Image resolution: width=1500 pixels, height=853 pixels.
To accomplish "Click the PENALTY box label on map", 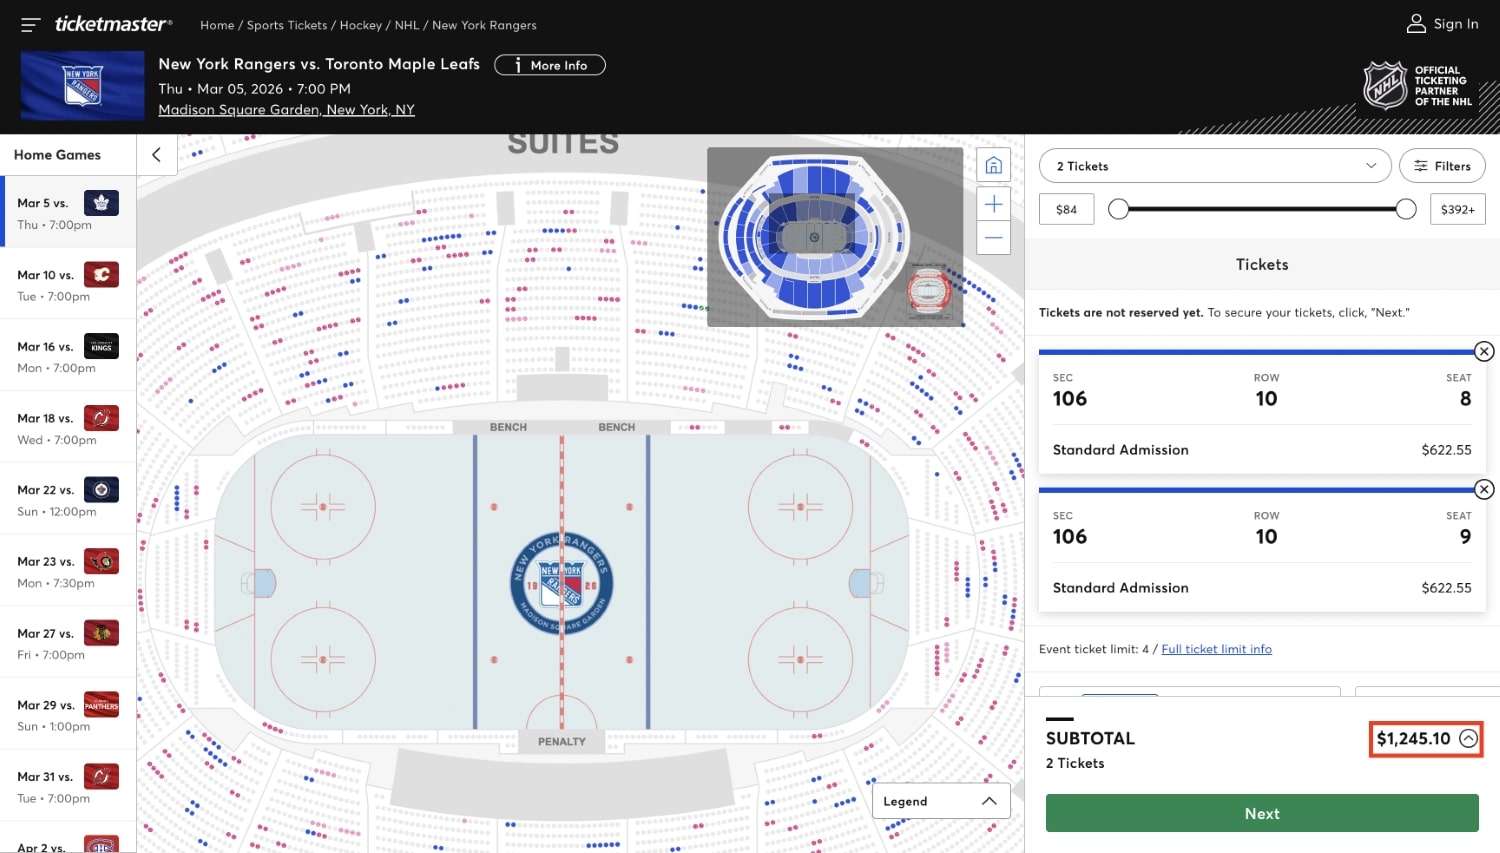I will [x=562, y=741].
